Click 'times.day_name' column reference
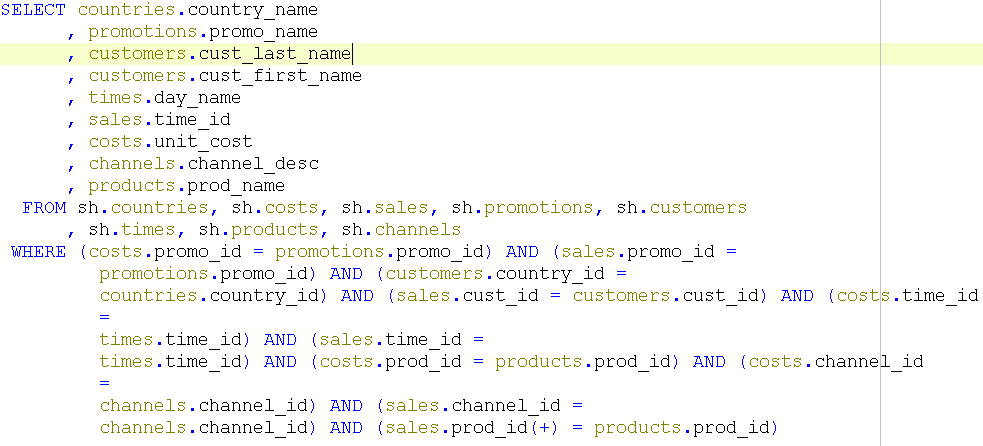Image resolution: width=983 pixels, height=446 pixels. coord(164,98)
